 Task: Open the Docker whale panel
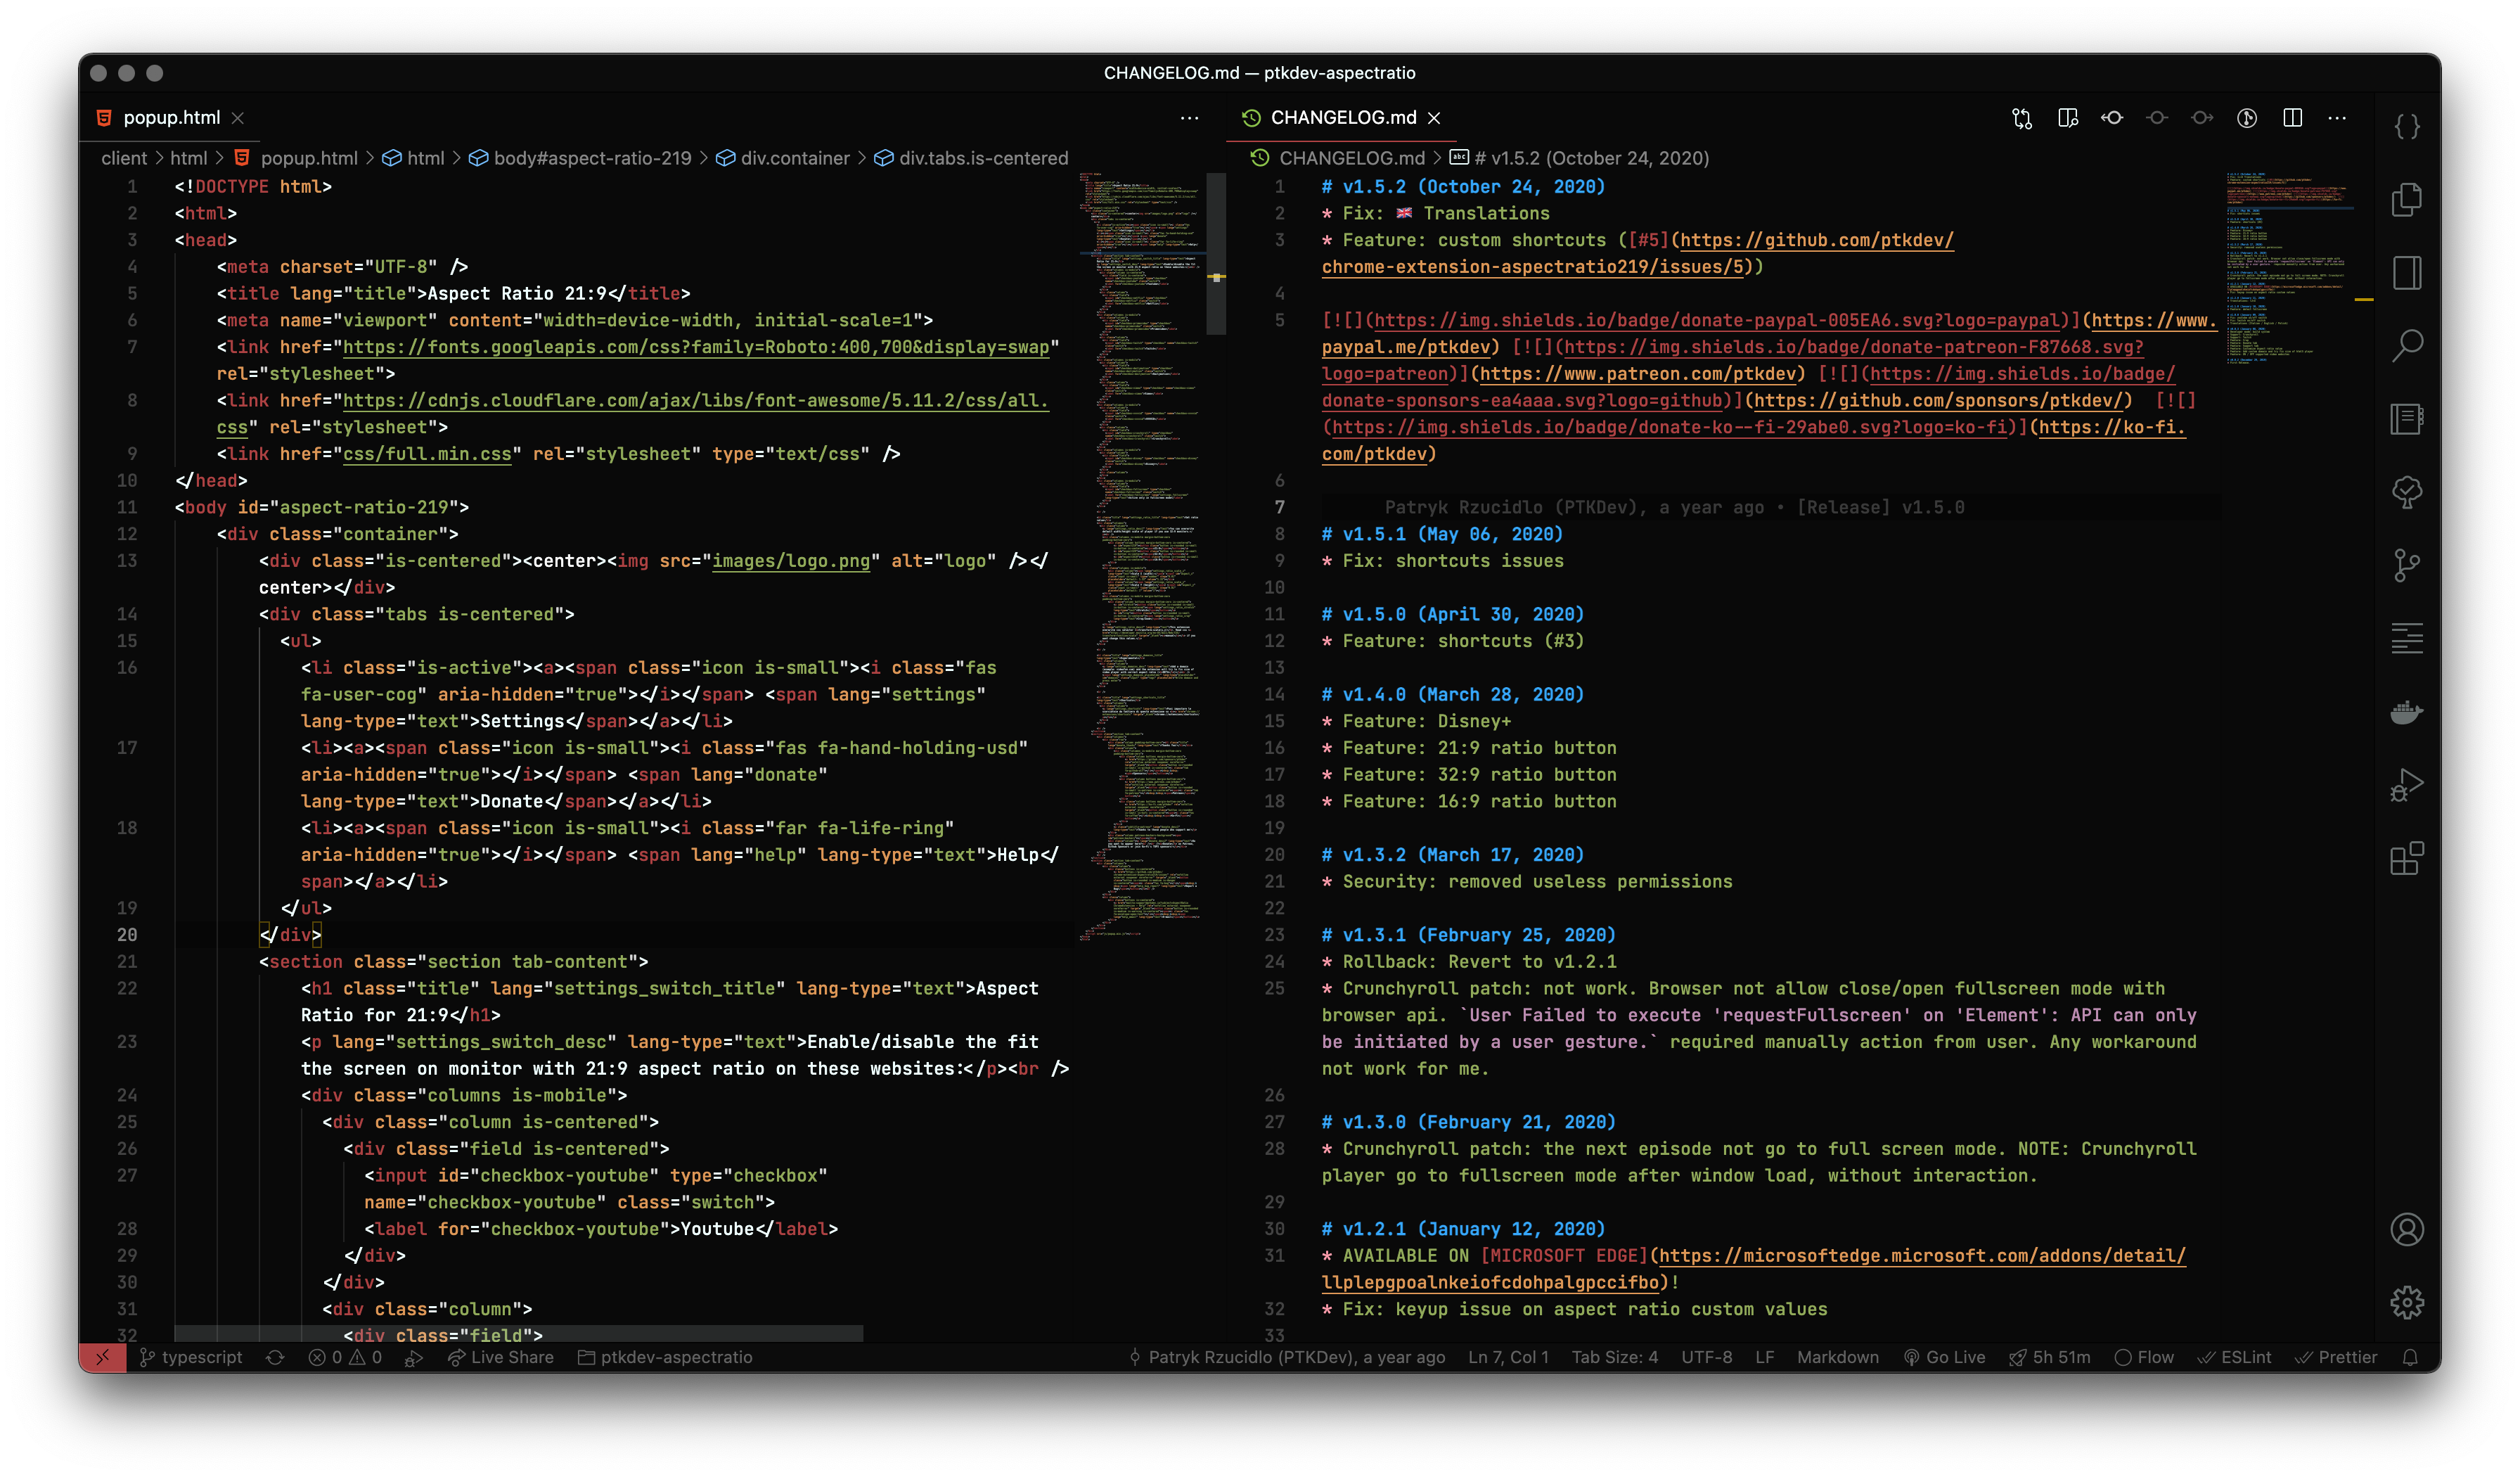point(2406,712)
